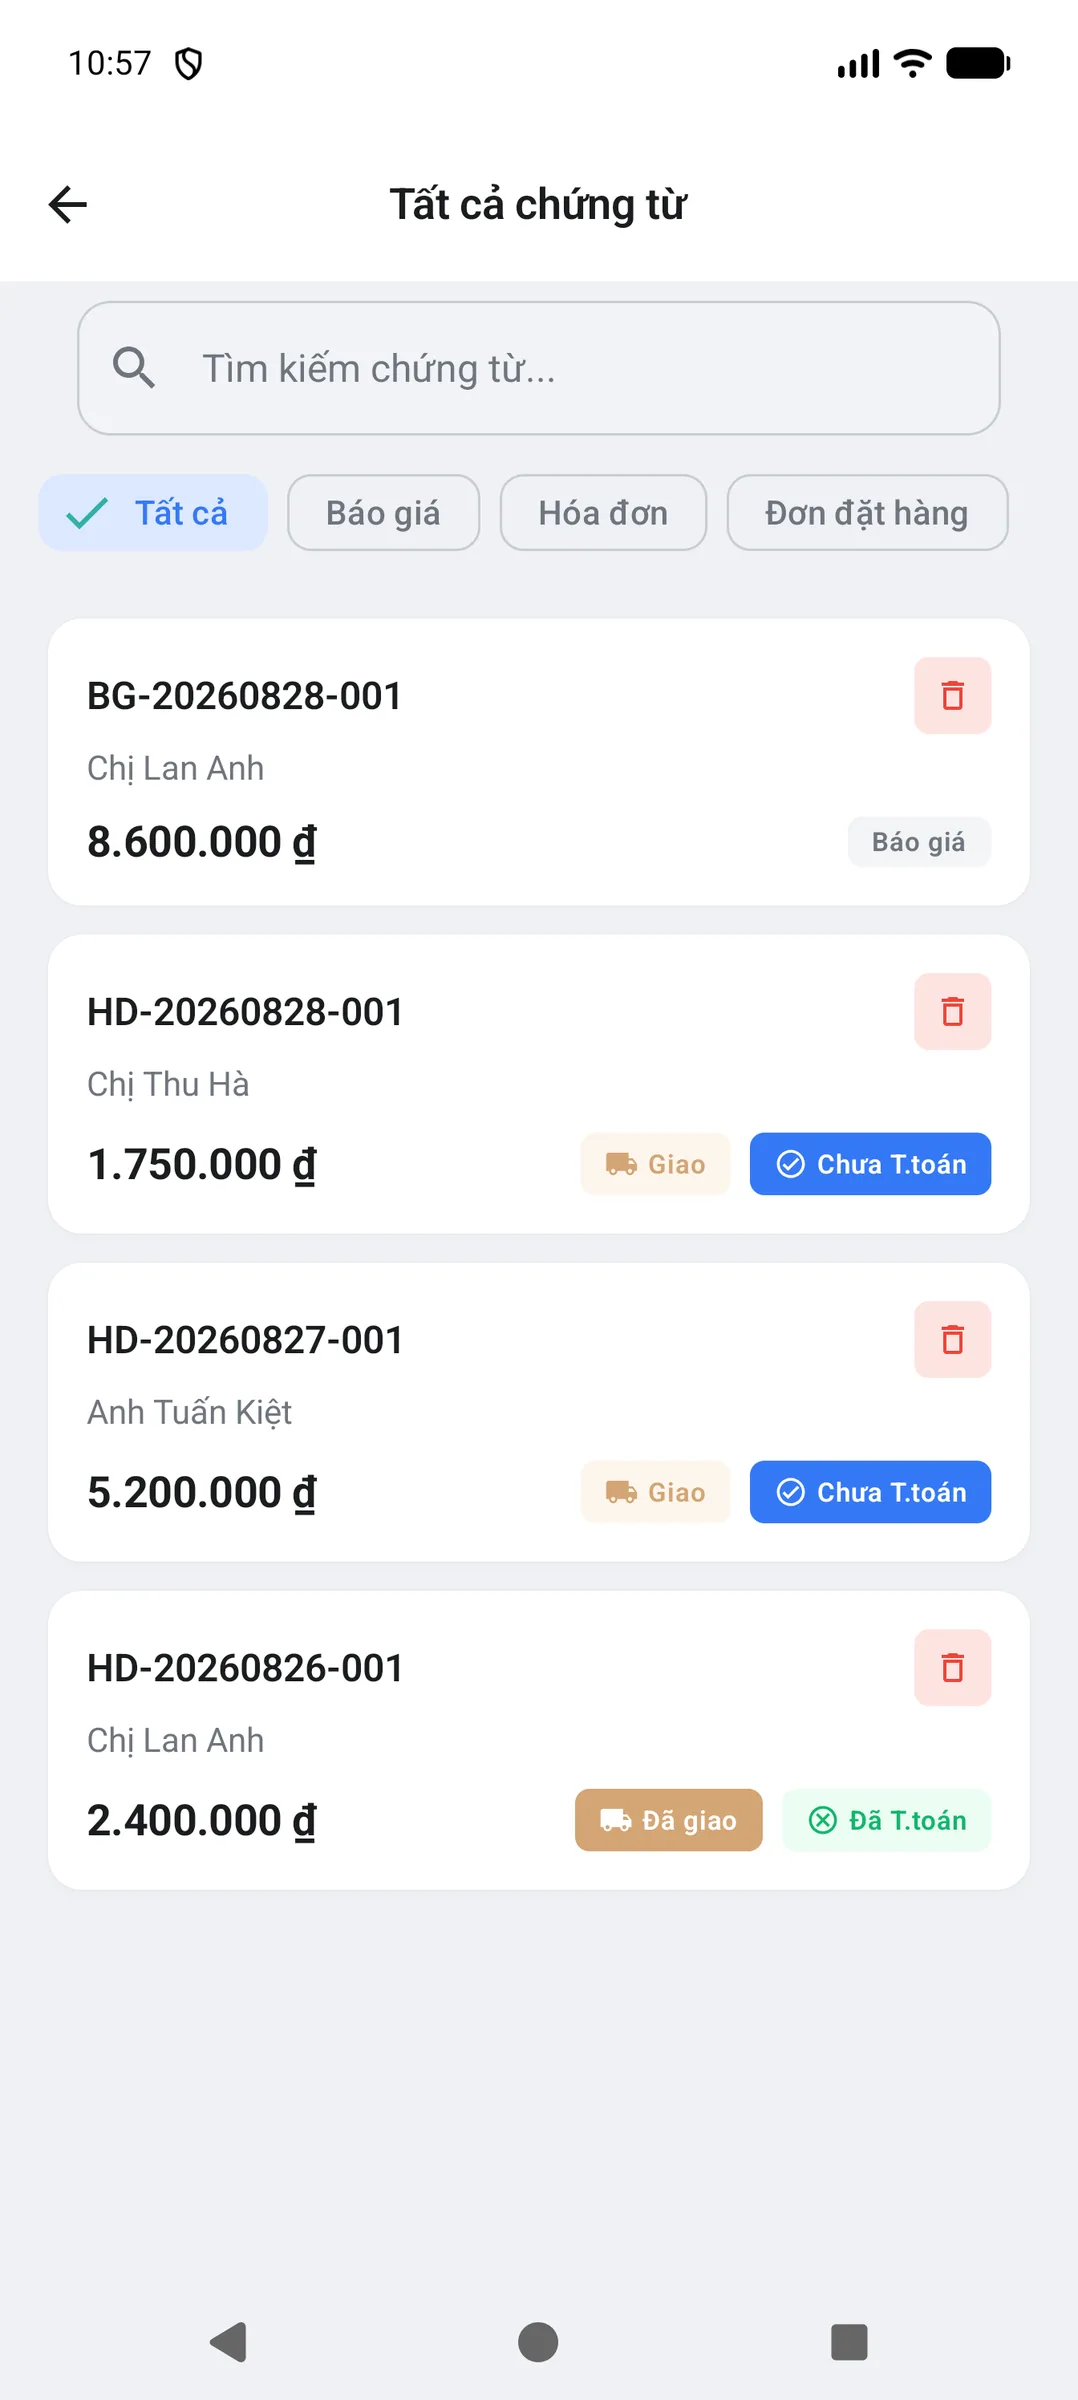Delete document BG-20260828-001 with trash icon

tap(952, 695)
